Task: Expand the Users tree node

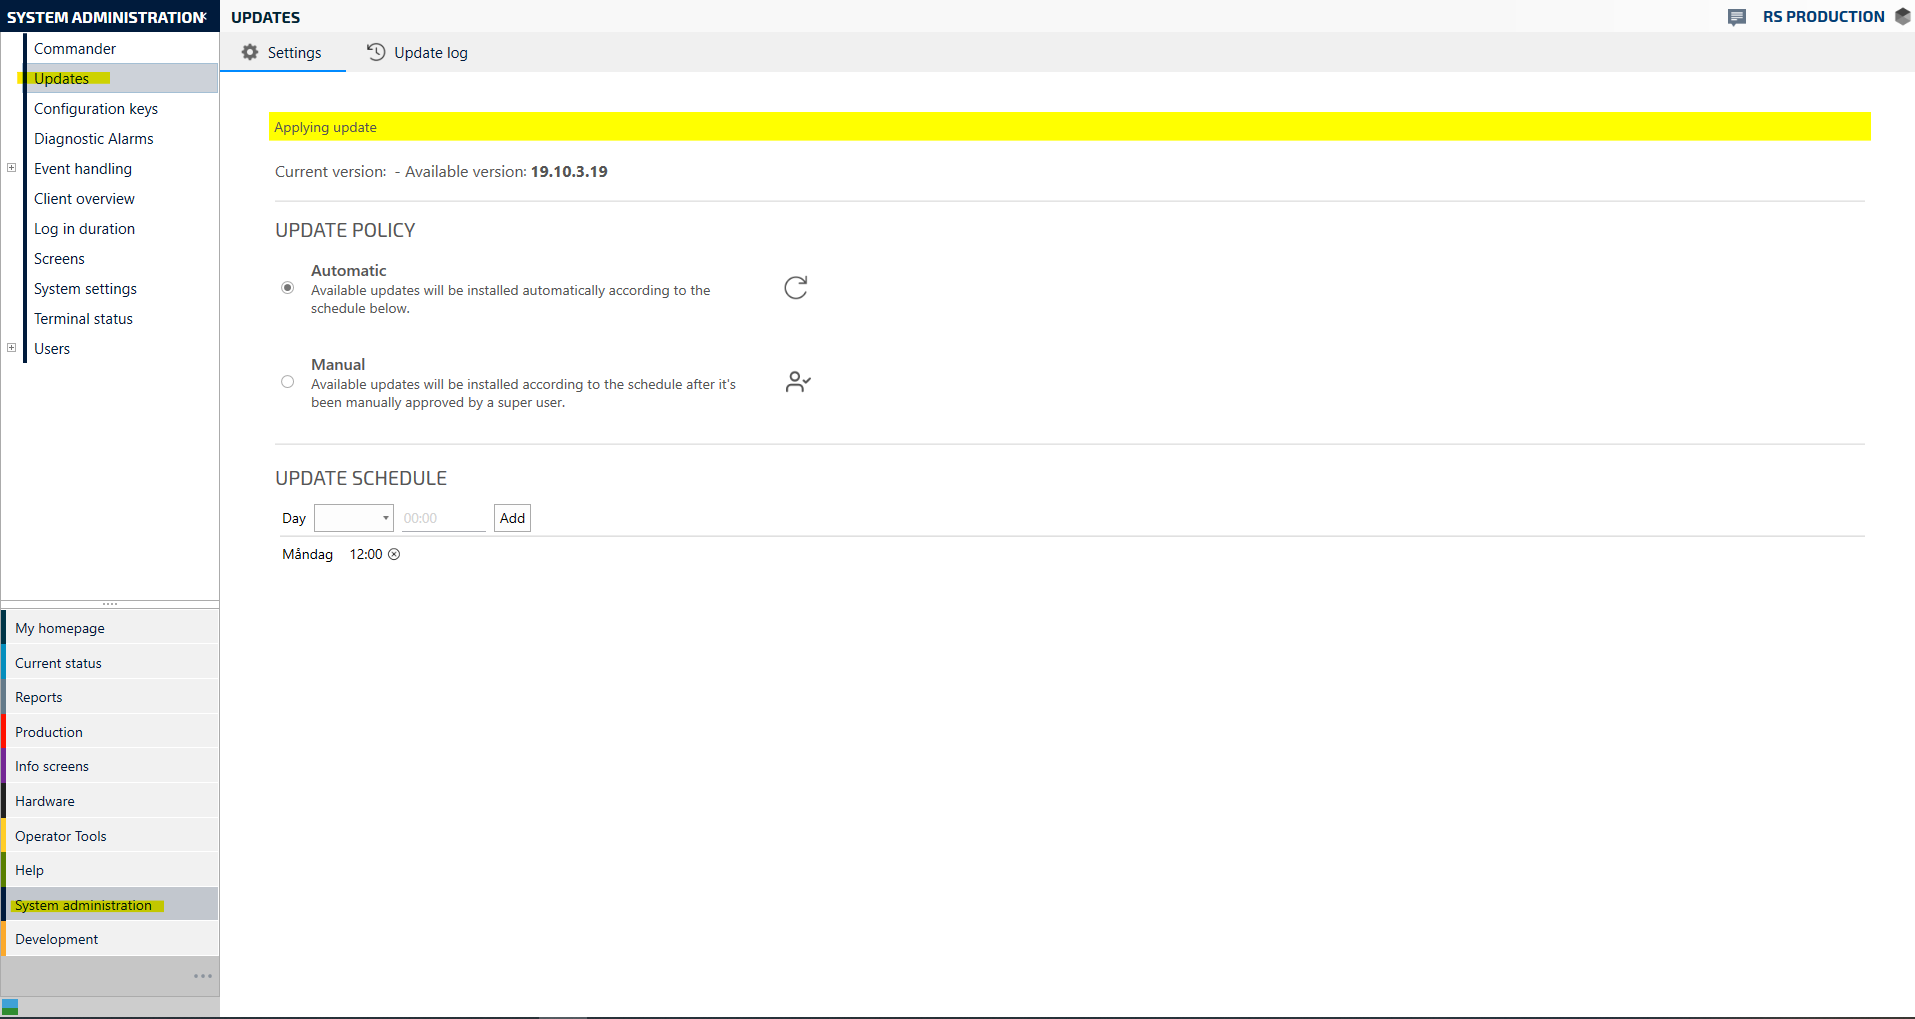Action: click(12, 348)
